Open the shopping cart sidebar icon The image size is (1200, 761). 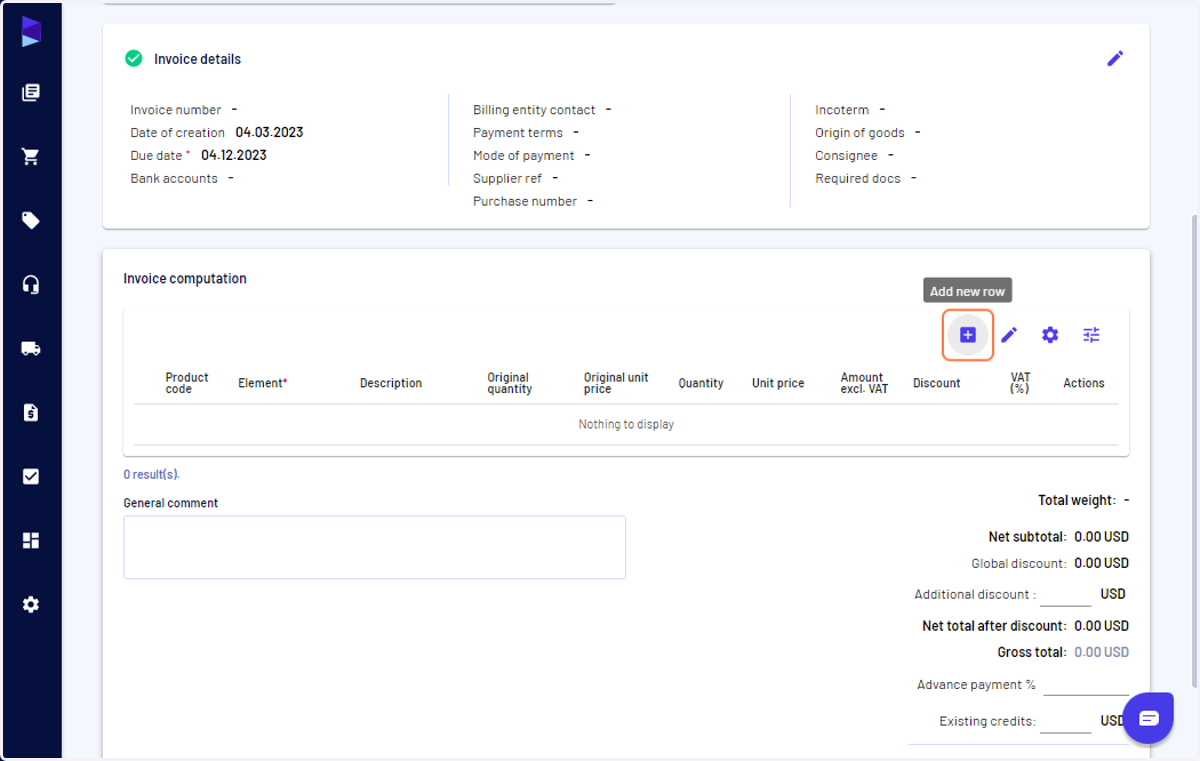(x=31, y=157)
